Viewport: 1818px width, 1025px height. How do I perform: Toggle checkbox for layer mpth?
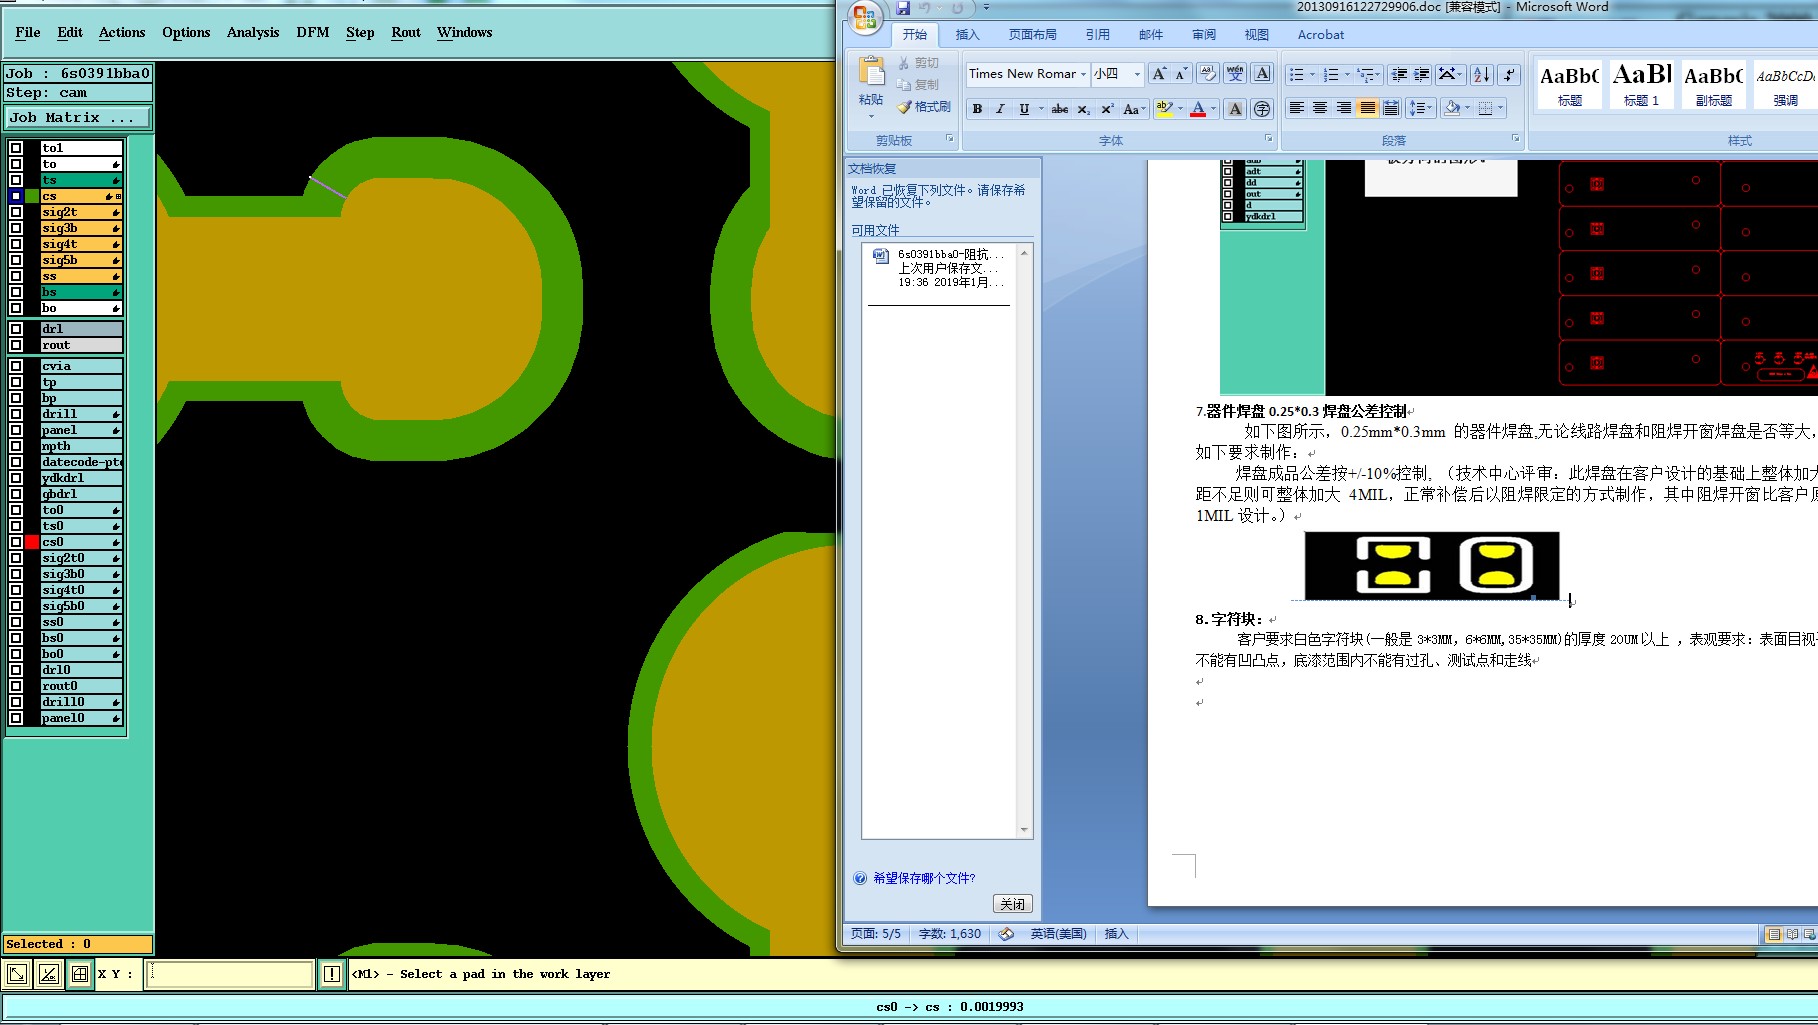tap(16, 446)
